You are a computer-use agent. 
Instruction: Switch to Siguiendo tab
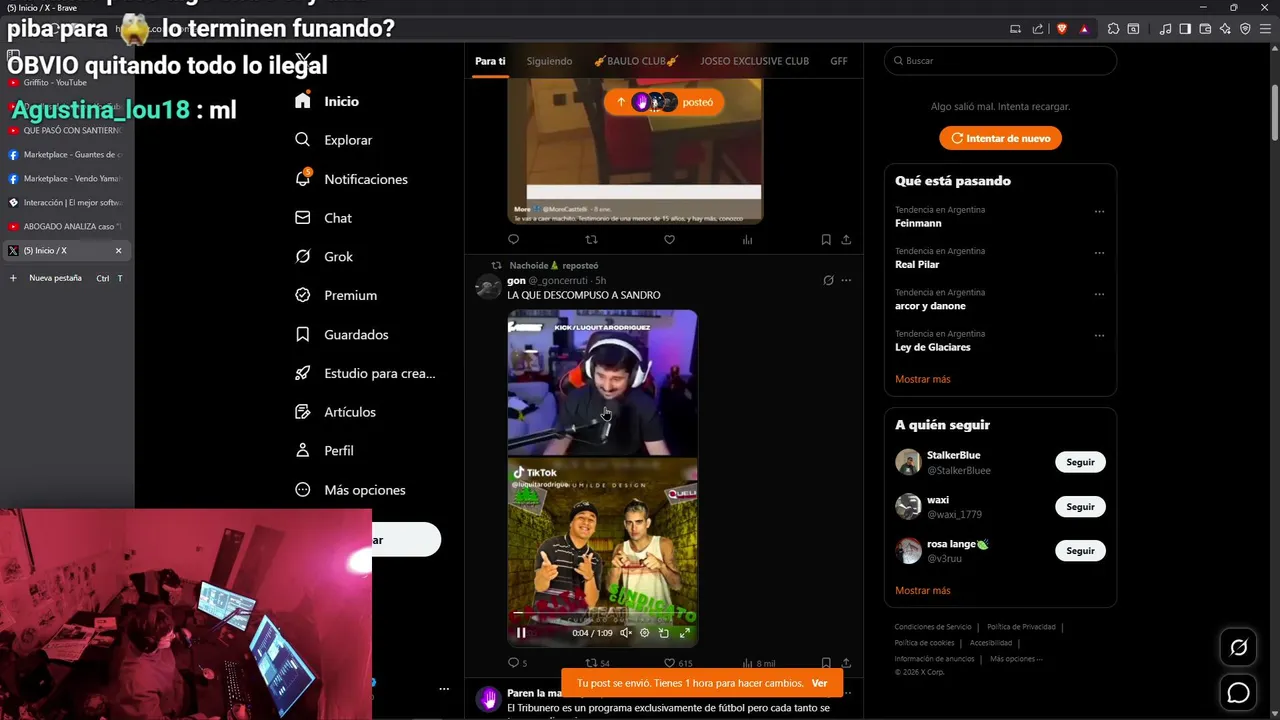549,61
